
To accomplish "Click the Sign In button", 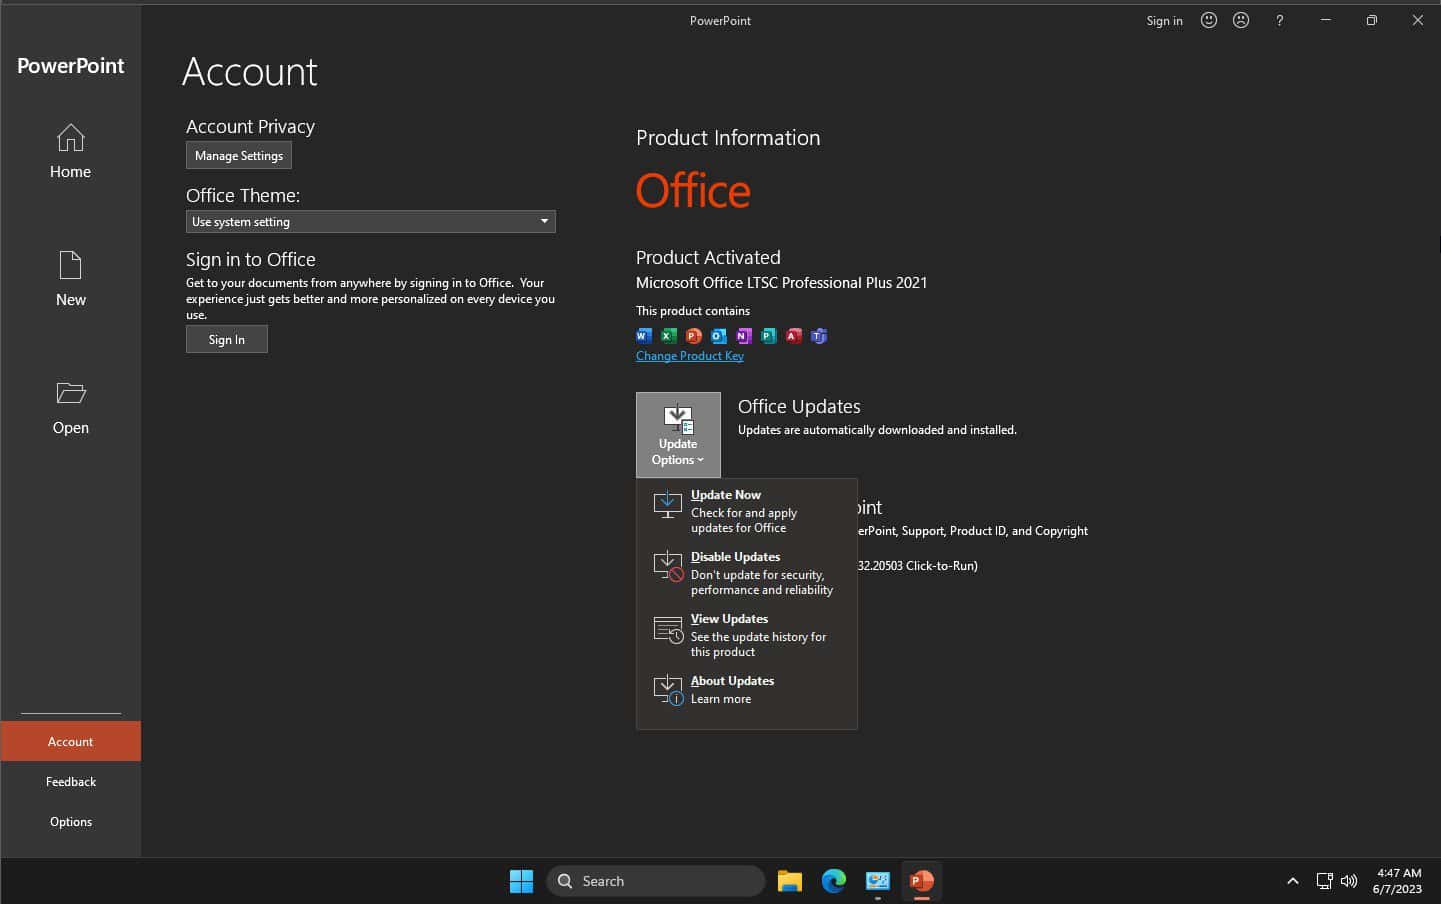I will tap(227, 340).
